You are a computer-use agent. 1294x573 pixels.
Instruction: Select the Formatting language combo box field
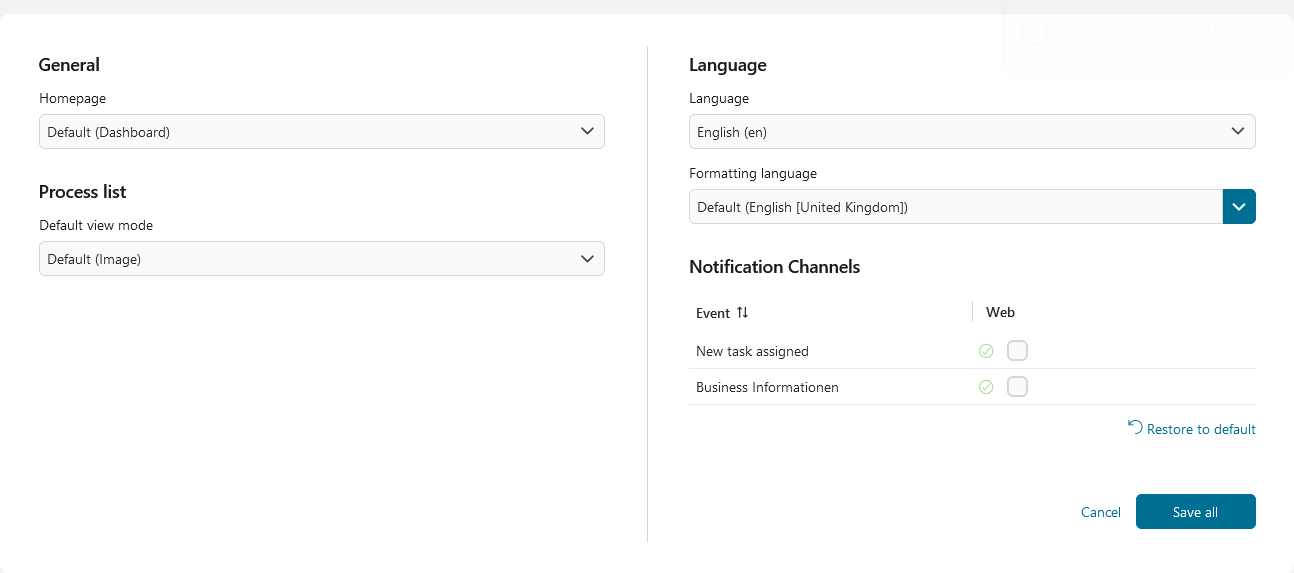click(956, 207)
